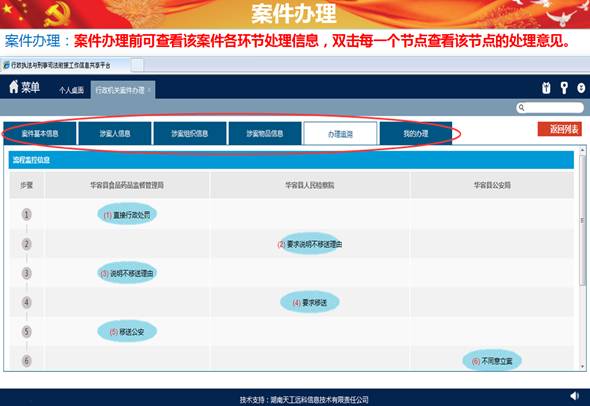This screenshot has width=590, height=406.
Task: Open the 菜单 home icon
Action: [x=14, y=87]
